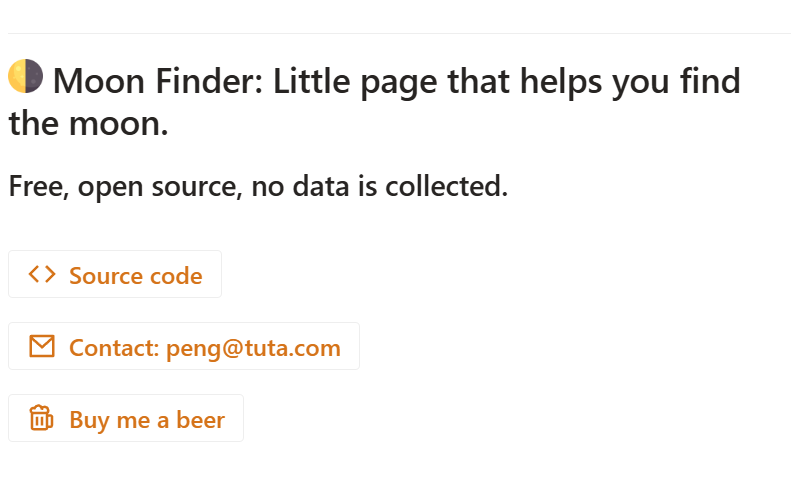The height and width of the screenshot is (480, 793).
Task: Click the "Source code" label text
Action: click(136, 276)
